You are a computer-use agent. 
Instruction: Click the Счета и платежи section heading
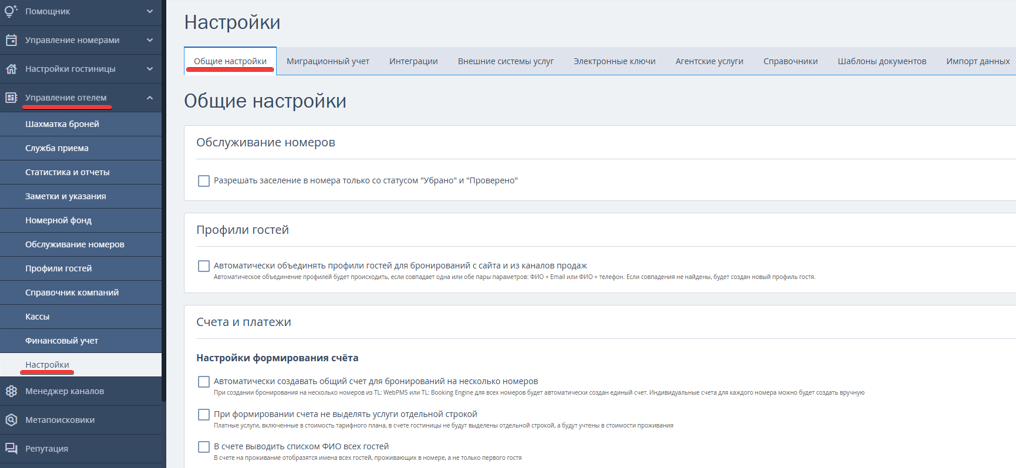pos(244,322)
